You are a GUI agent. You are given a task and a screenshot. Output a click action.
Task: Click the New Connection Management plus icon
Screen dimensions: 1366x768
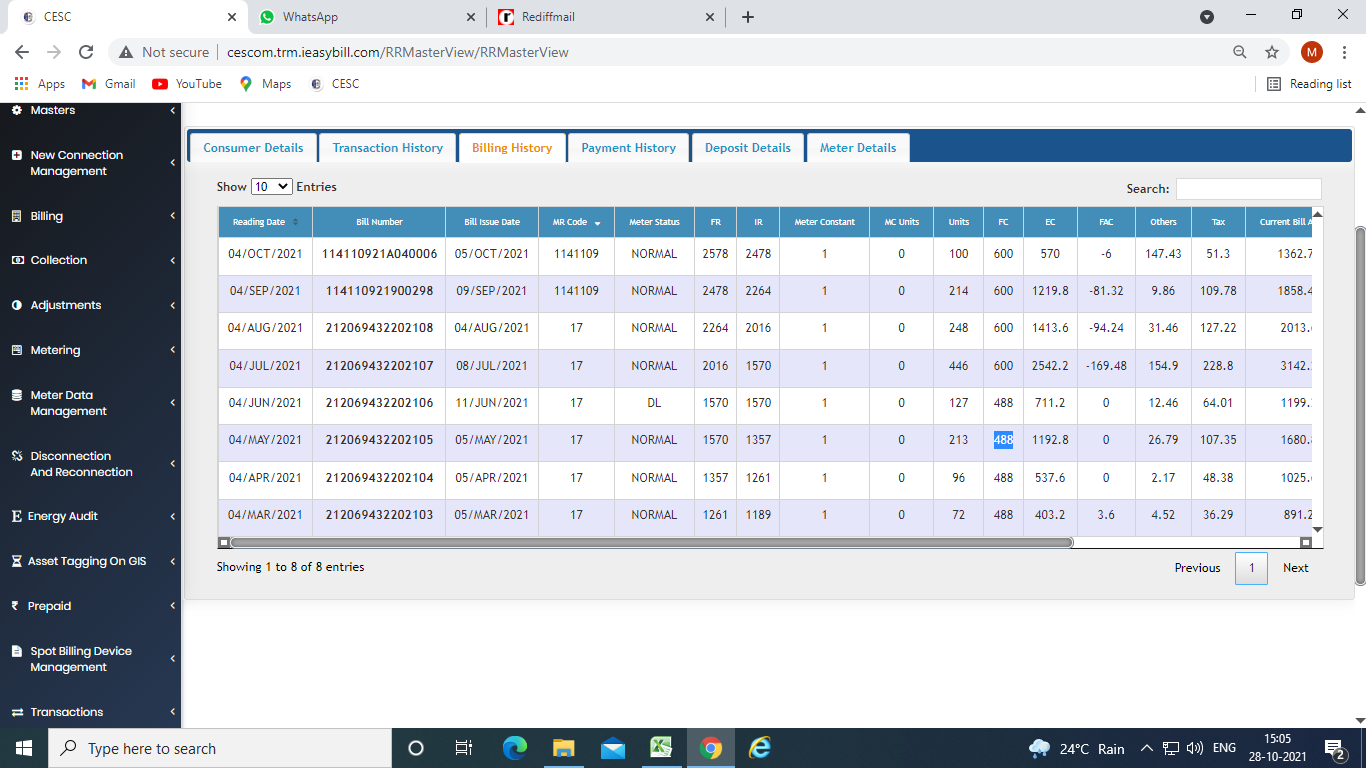point(16,156)
